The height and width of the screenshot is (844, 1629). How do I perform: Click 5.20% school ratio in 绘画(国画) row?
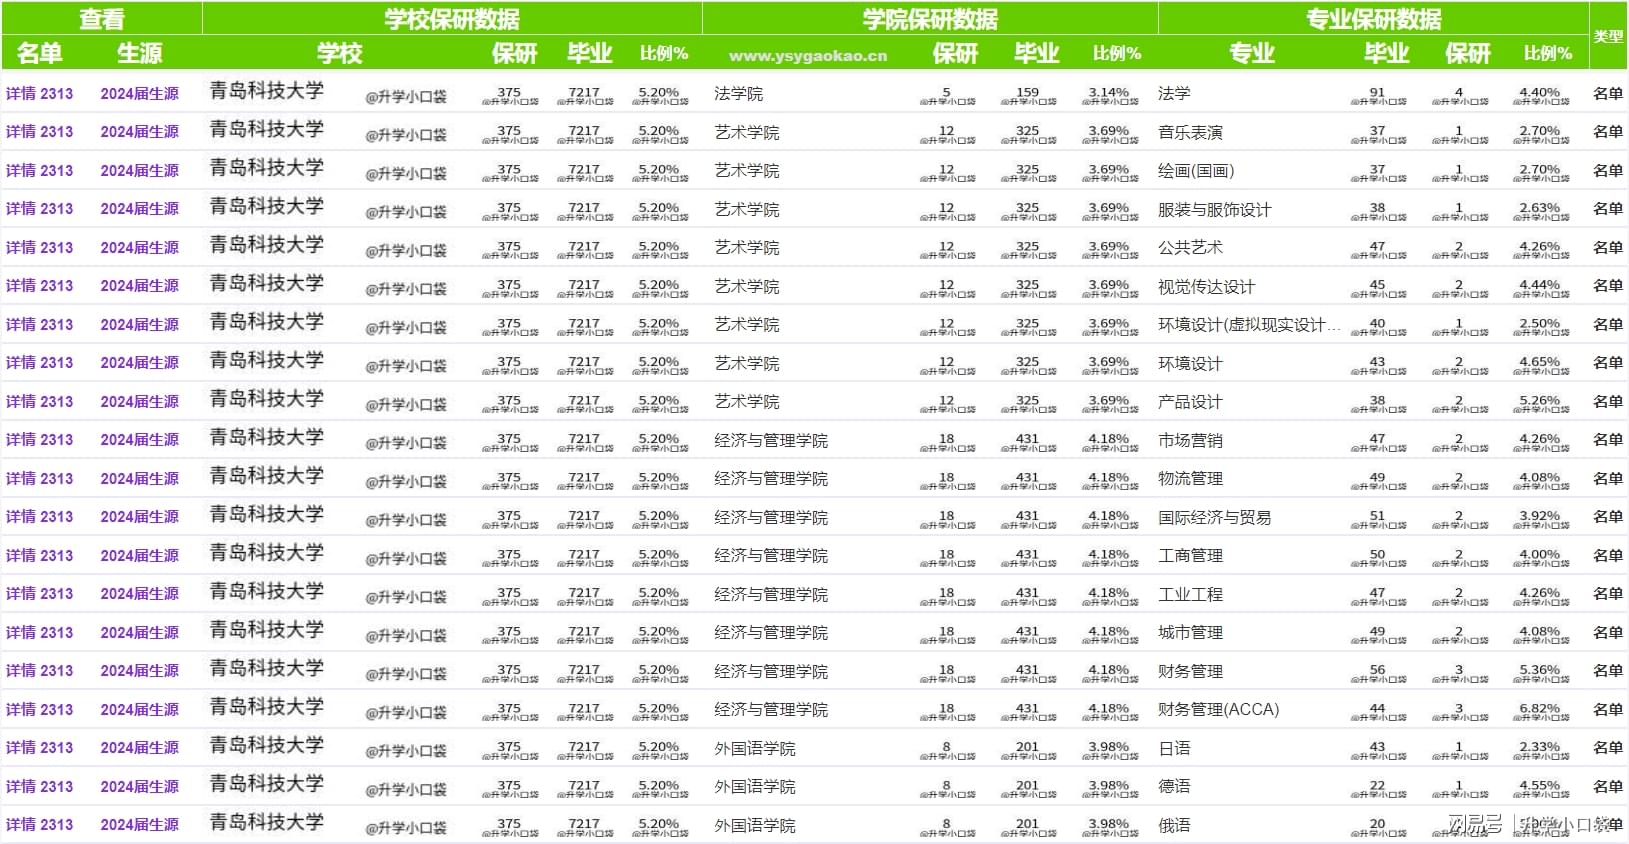pos(658,169)
